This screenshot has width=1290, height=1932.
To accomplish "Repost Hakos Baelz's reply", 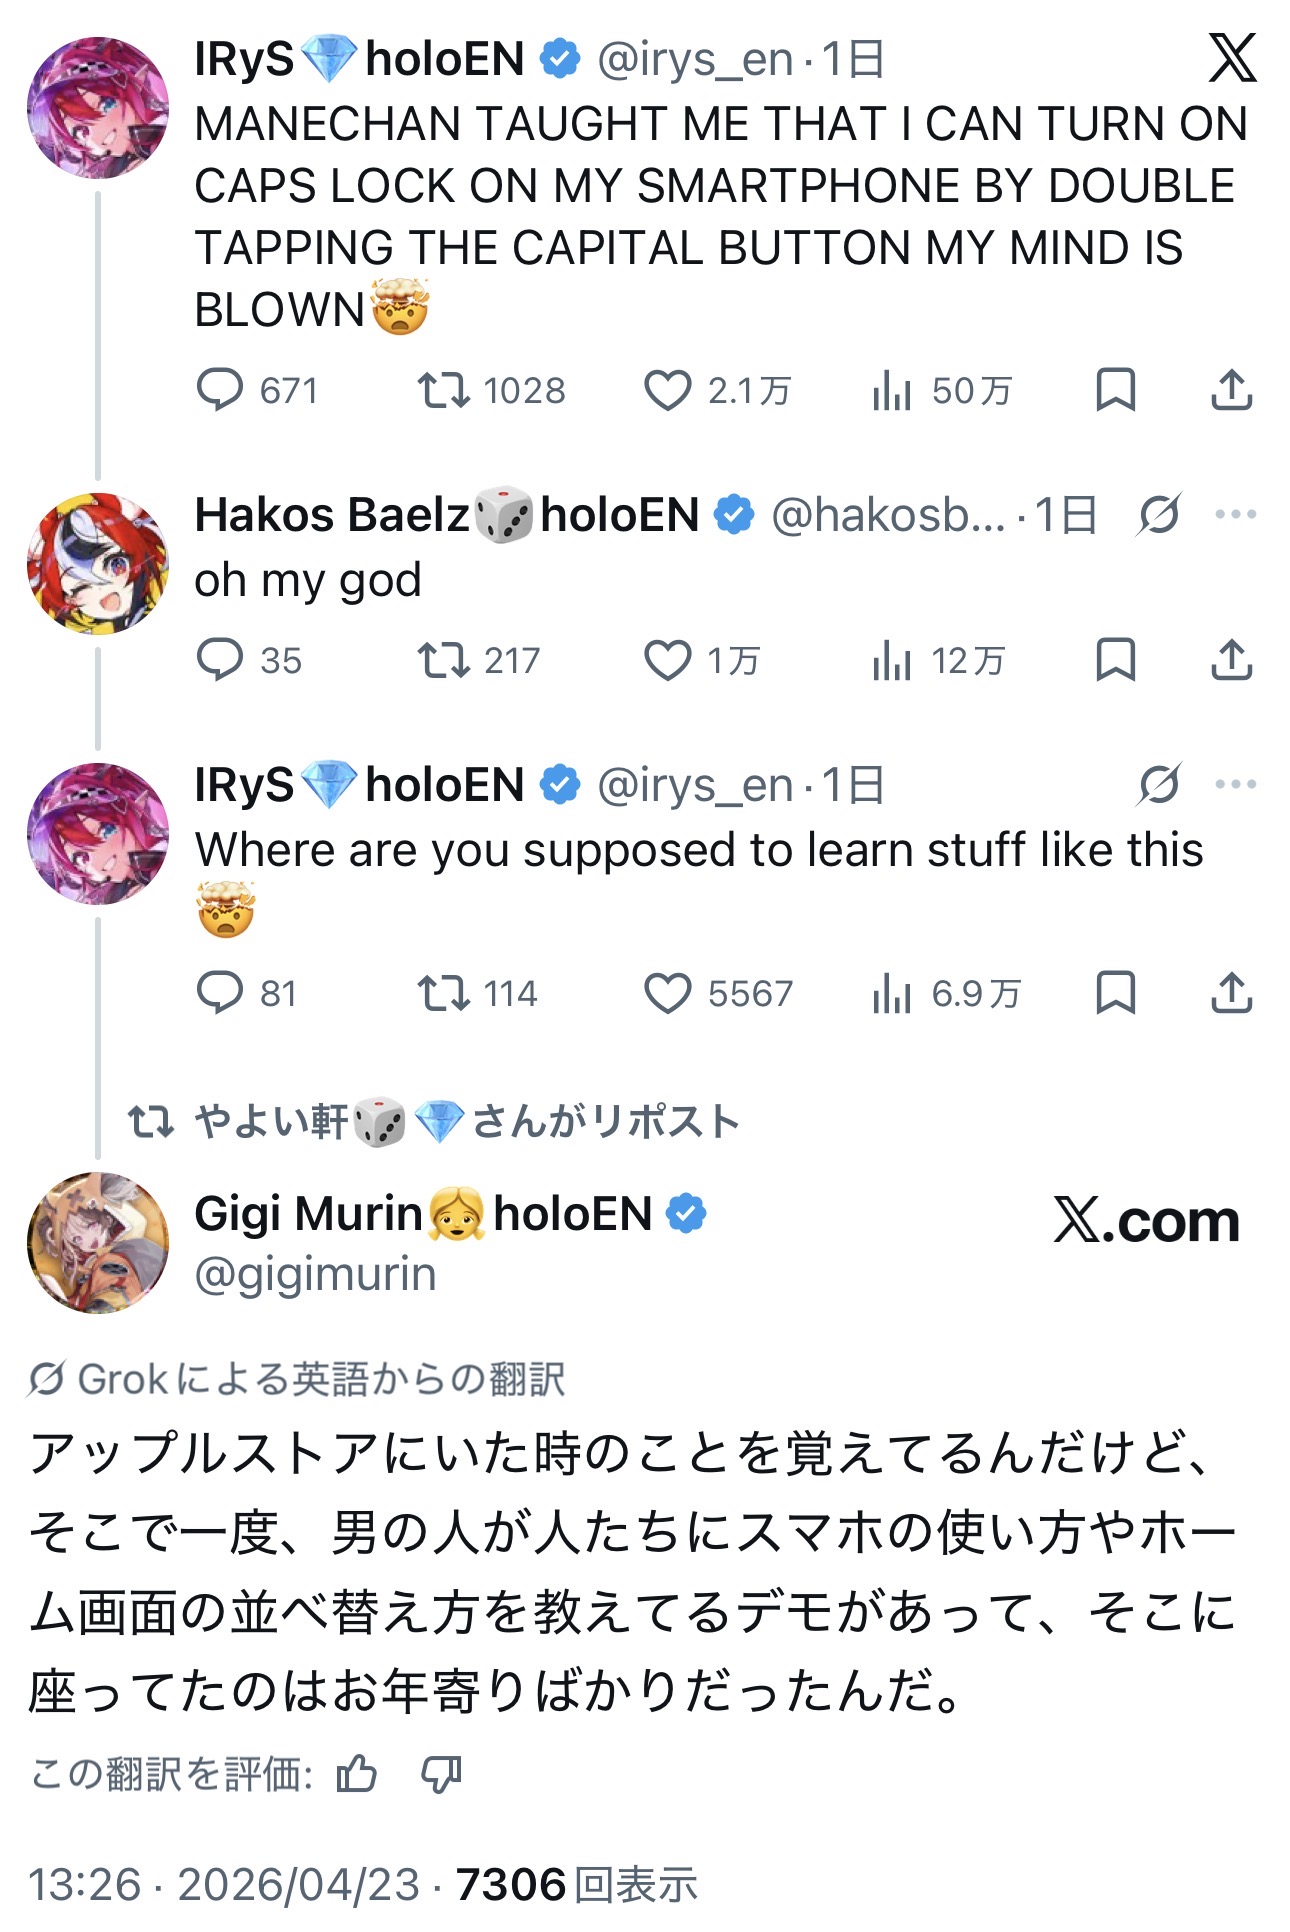I will point(443,660).
